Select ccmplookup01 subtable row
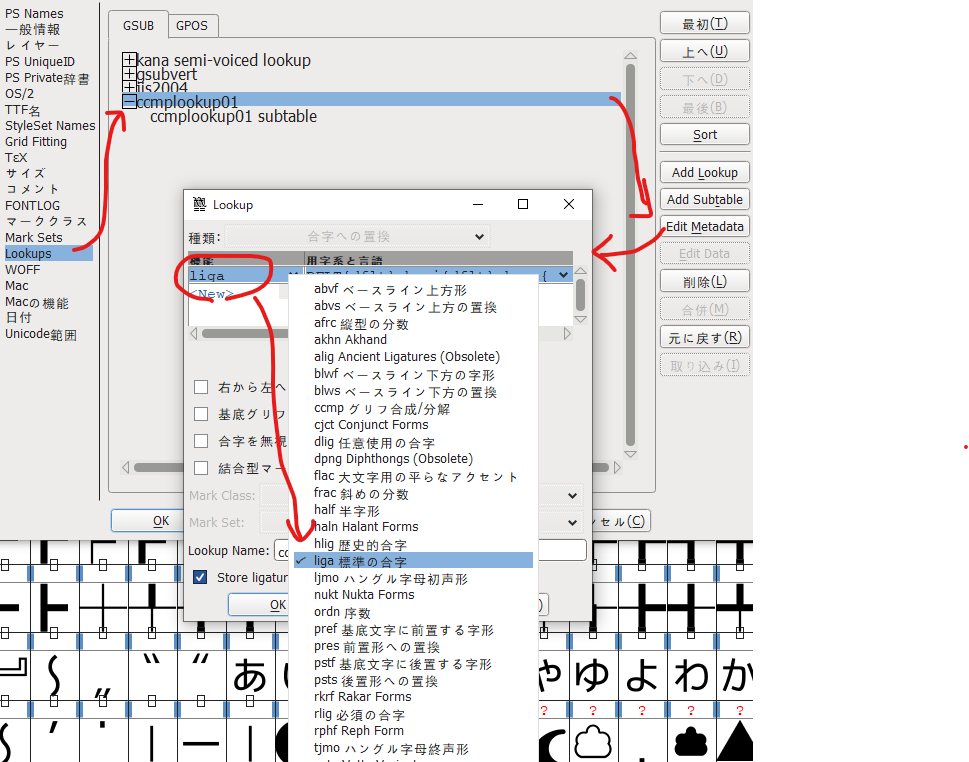The height and width of the screenshot is (762, 969). point(233,116)
